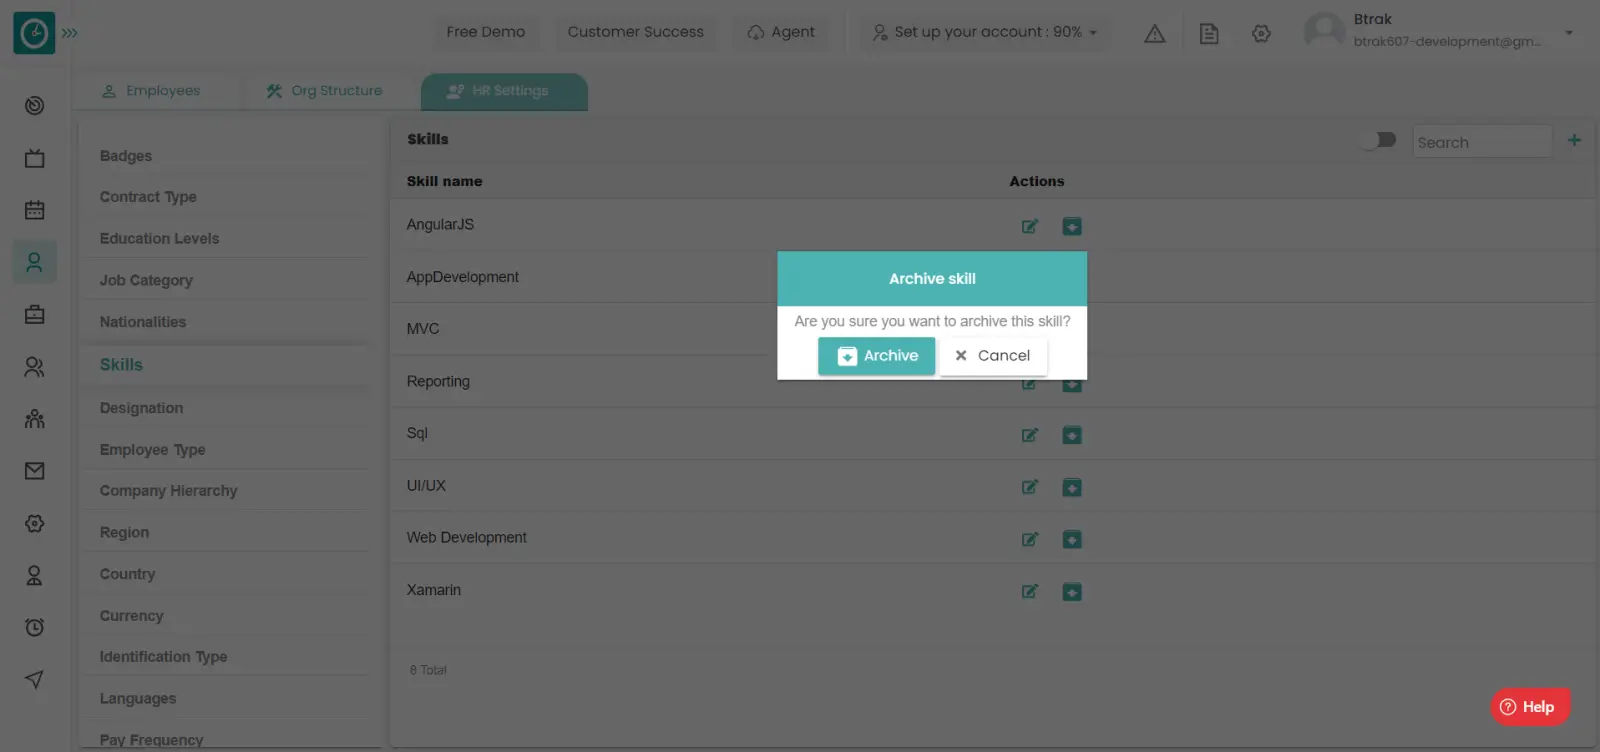Select Designation in settings list
This screenshot has width=1600, height=752.
[142, 408]
